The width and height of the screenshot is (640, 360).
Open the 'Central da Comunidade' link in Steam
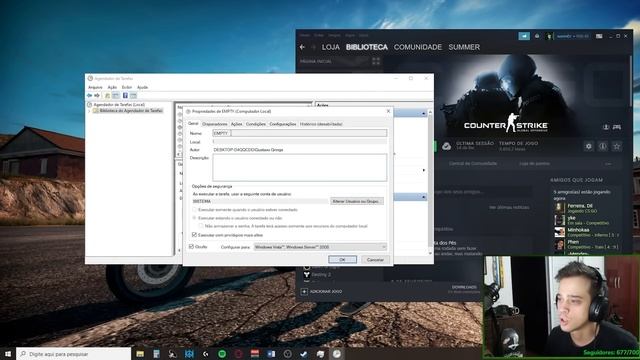(473, 164)
